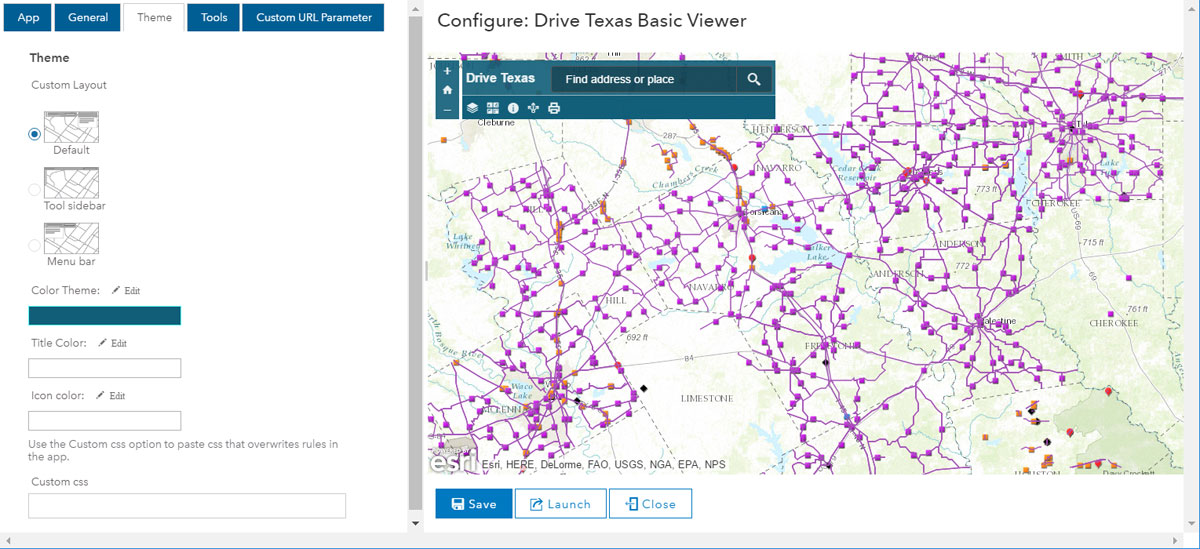
Task: Zoom in on the map with plus button
Action: (x=447, y=71)
